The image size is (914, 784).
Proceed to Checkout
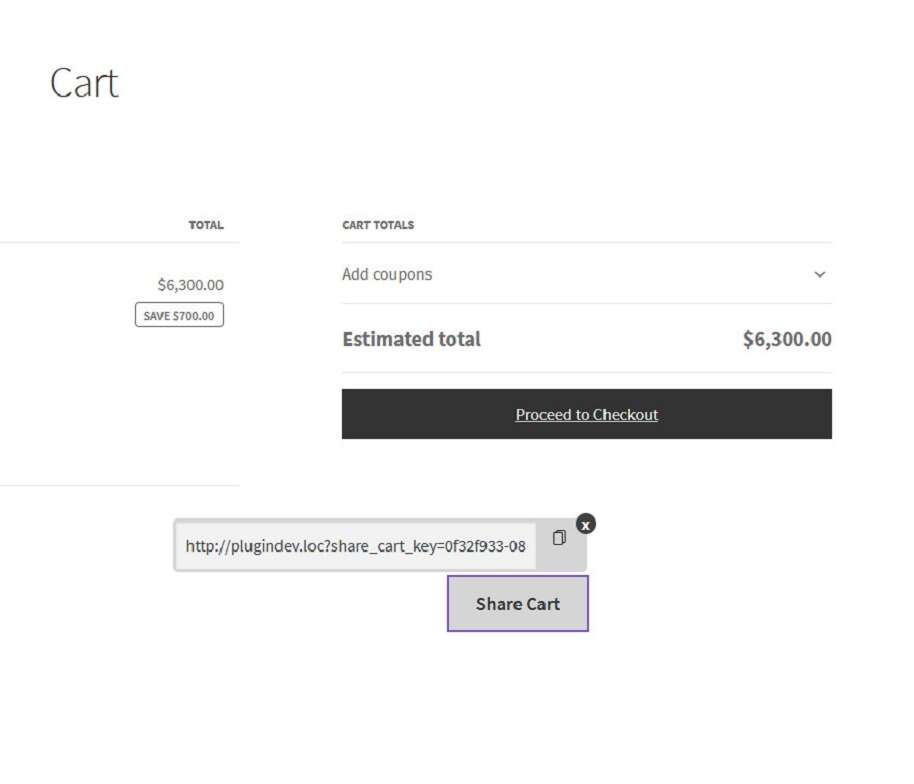point(586,414)
